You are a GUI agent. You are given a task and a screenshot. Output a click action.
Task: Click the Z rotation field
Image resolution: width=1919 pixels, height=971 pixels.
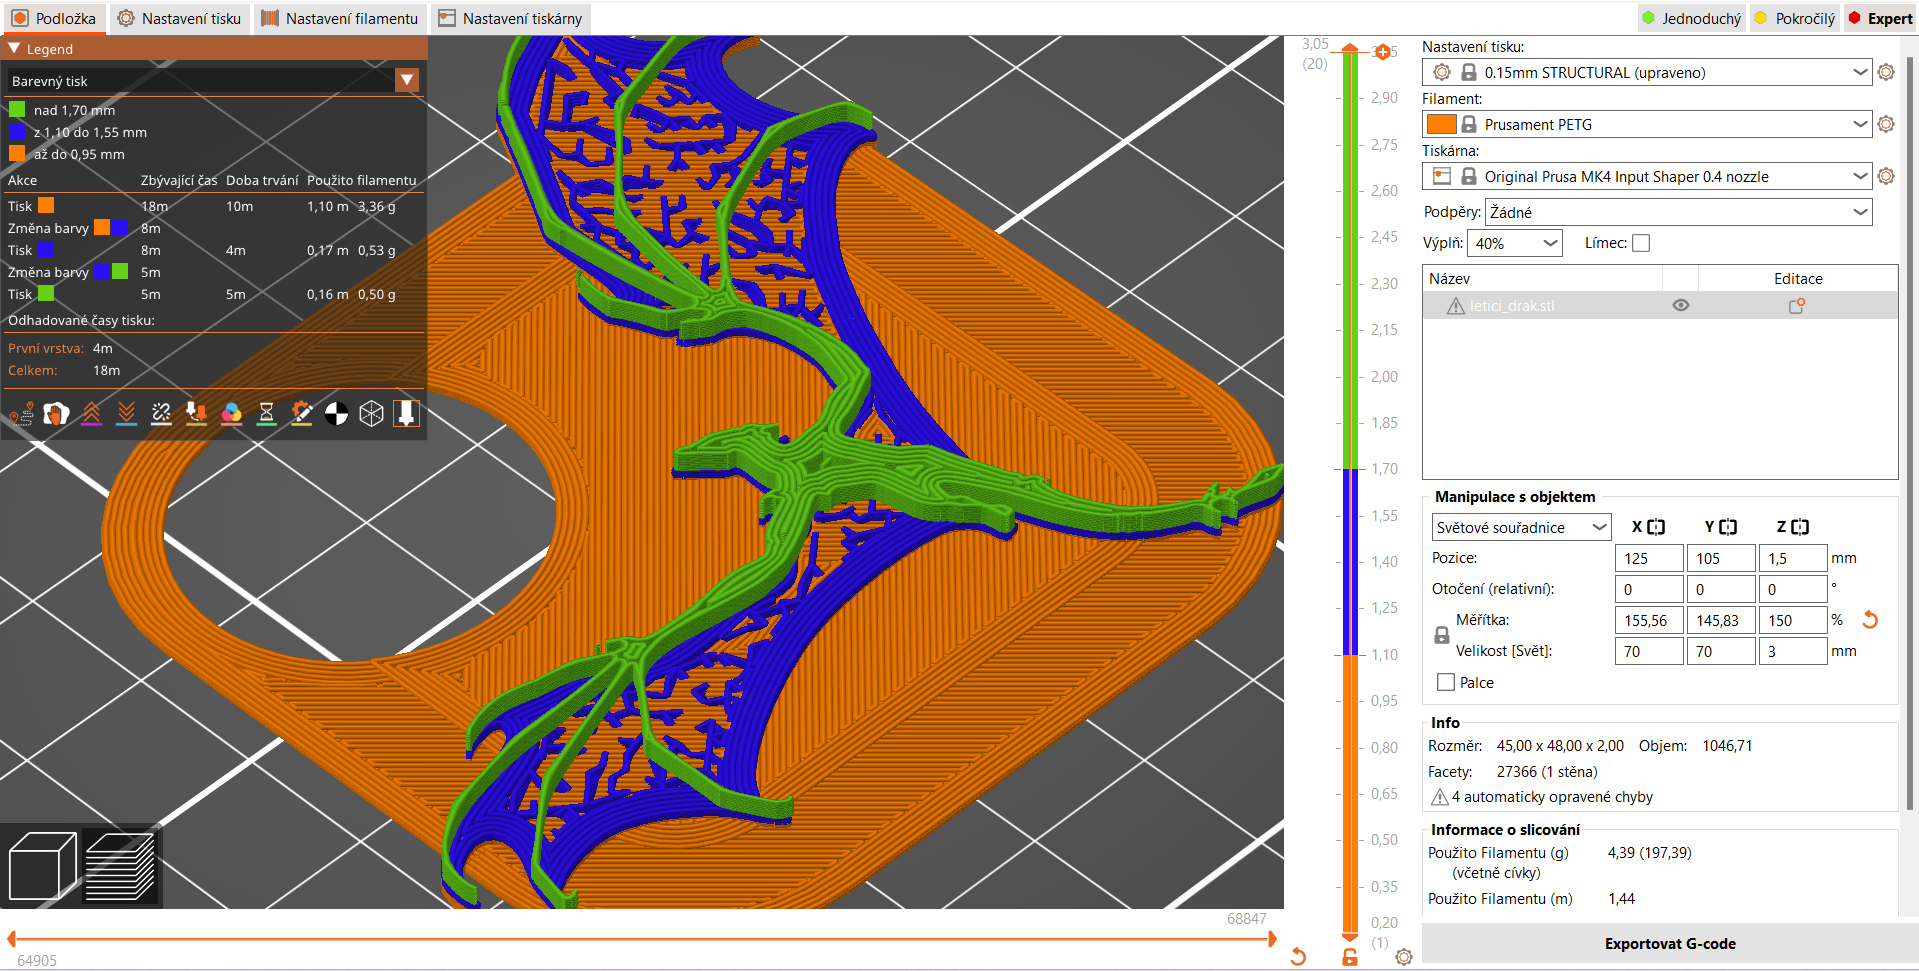click(x=1793, y=589)
